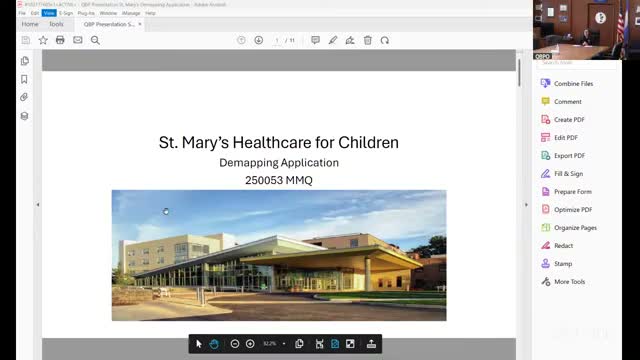Open the Layers panel

pyautogui.click(x=24, y=116)
